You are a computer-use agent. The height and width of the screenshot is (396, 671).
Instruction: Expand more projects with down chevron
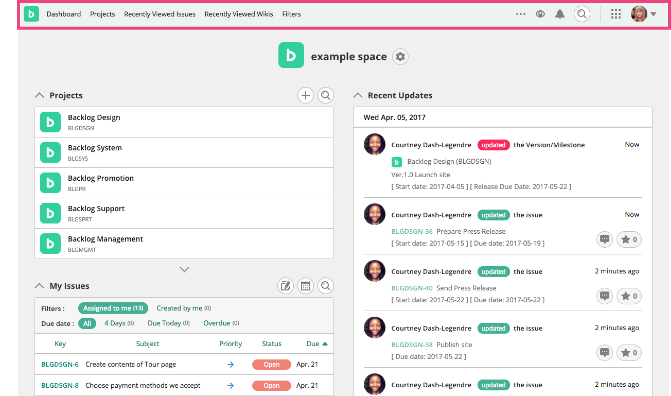(x=184, y=269)
